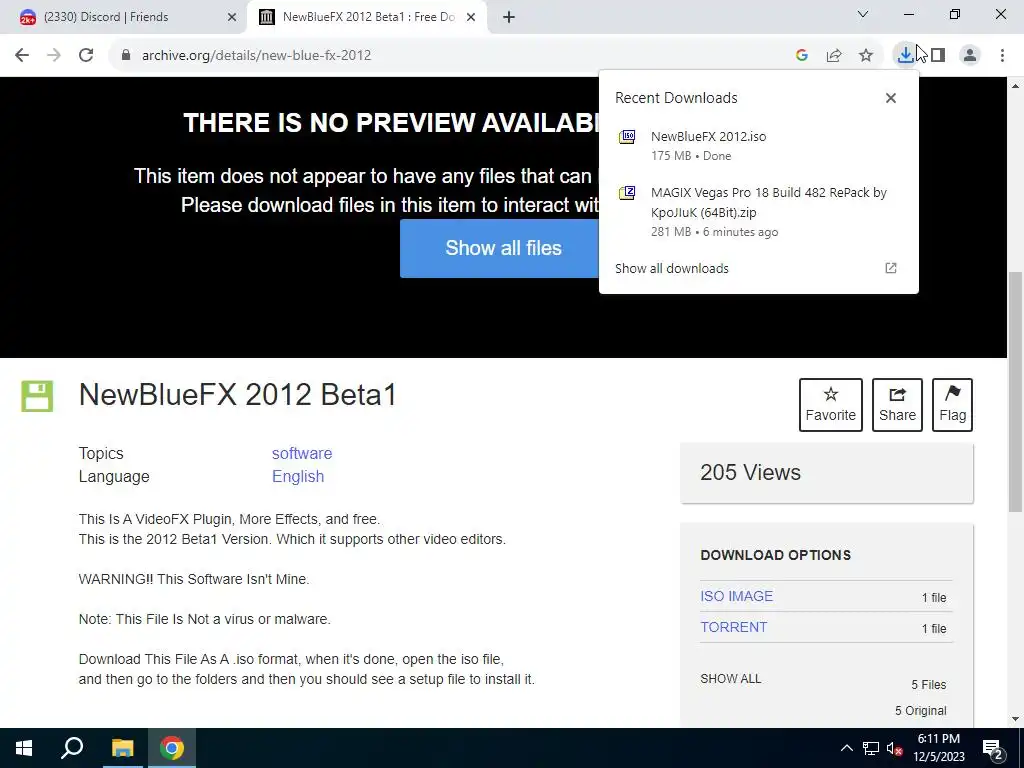View site info via the padlock icon
Viewport: 1024px width, 768px height.
[126, 56]
